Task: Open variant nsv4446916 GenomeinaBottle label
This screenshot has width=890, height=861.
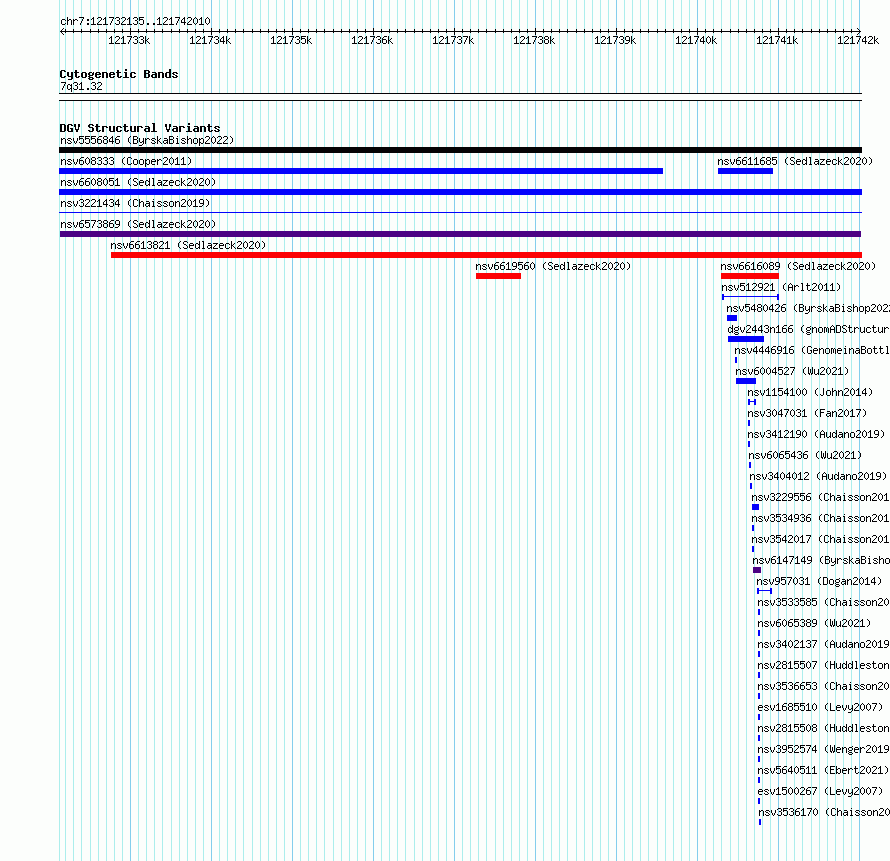Action: 812,350
